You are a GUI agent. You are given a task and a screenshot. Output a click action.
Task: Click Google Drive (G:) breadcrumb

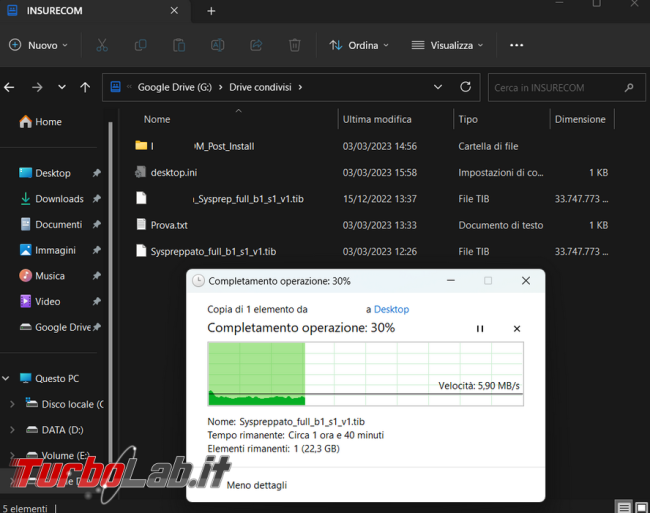(x=175, y=87)
